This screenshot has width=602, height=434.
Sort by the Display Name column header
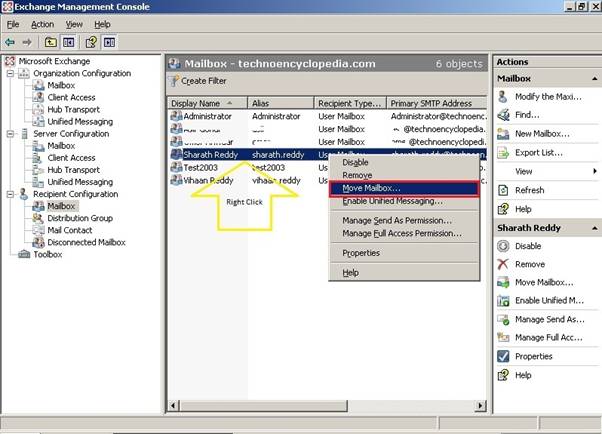(x=208, y=103)
